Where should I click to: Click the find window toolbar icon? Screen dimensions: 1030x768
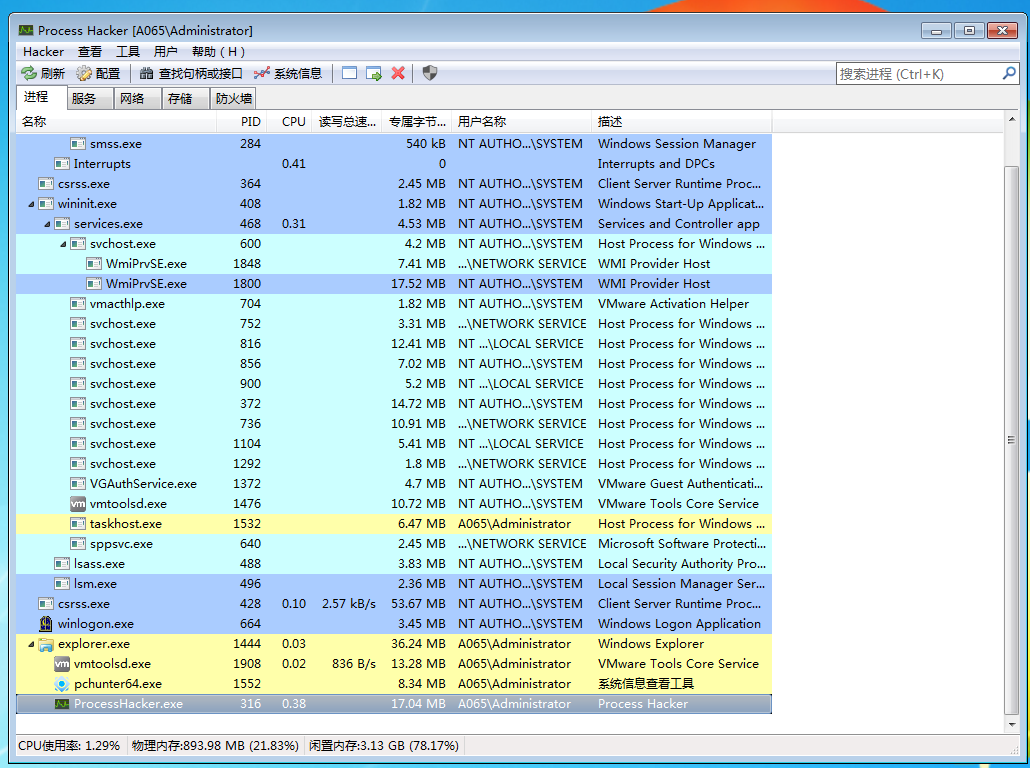click(349, 74)
